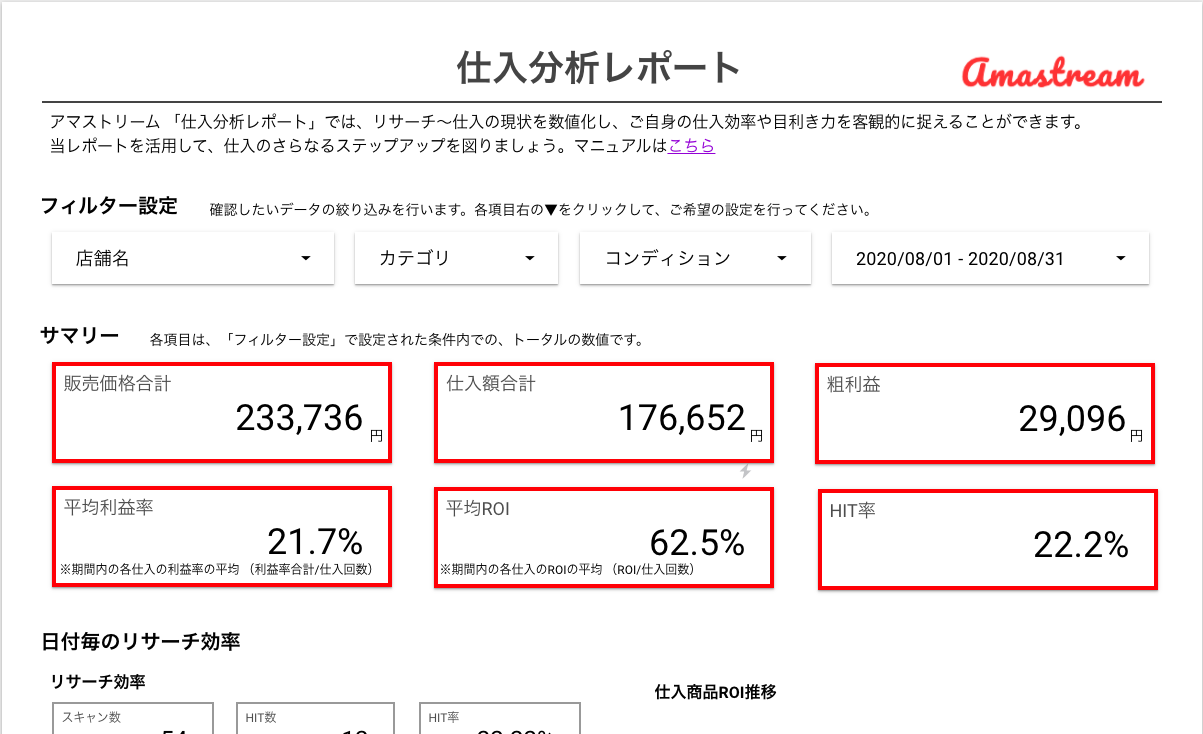
Task: Click the 62.5% value
Action: (698, 543)
